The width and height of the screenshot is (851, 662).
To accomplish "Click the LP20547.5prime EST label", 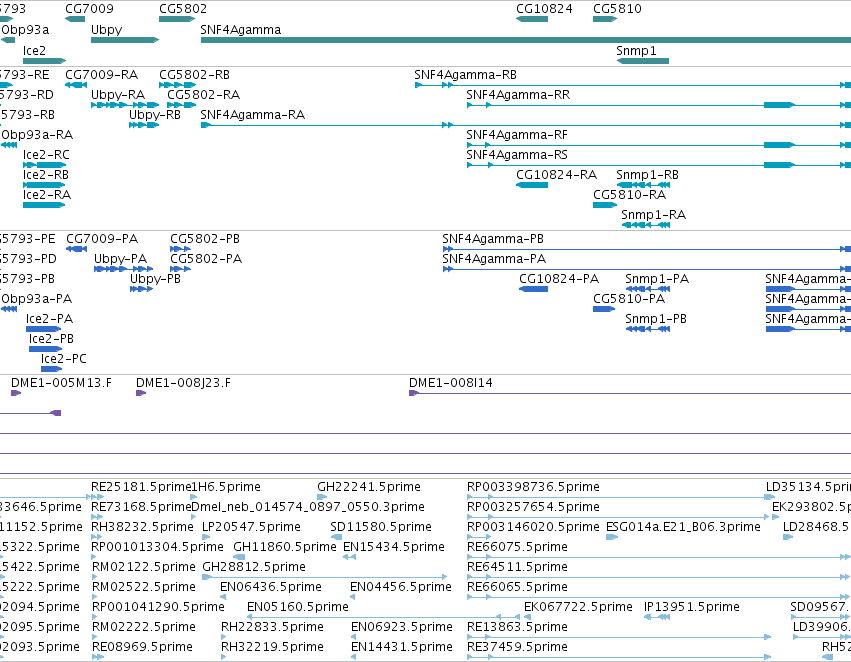I will pos(251,527).
